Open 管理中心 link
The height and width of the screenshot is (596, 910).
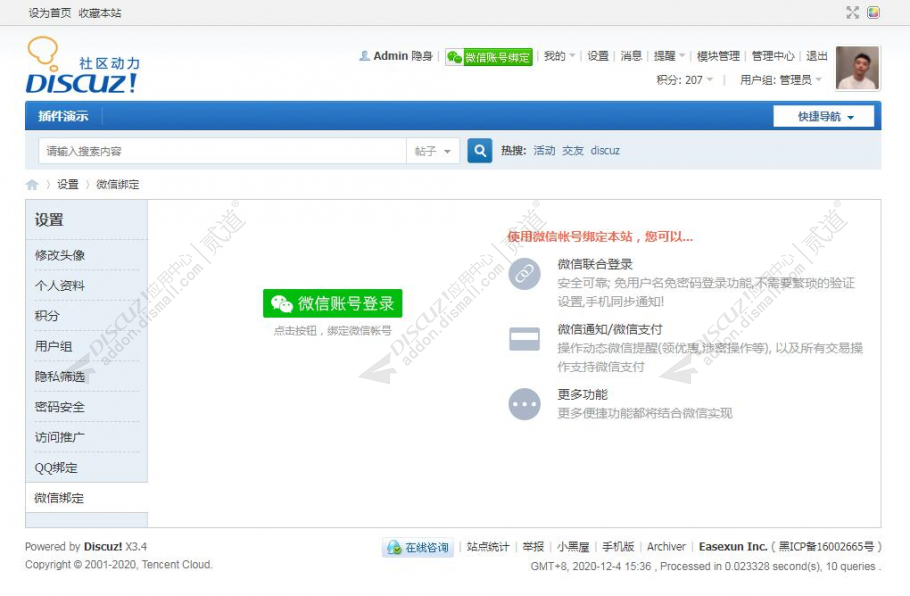[773, 56]
